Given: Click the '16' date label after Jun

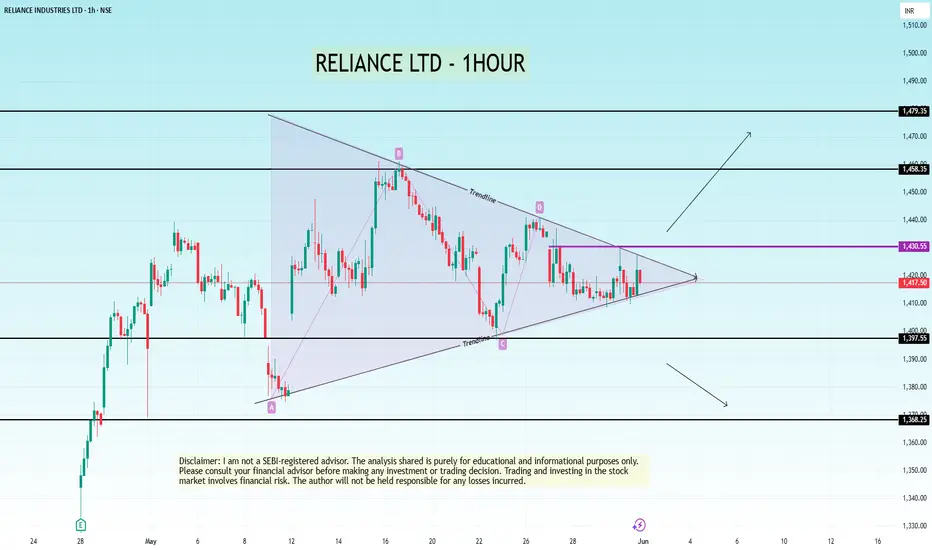Looking at the screenshot, I should [878, 542].
